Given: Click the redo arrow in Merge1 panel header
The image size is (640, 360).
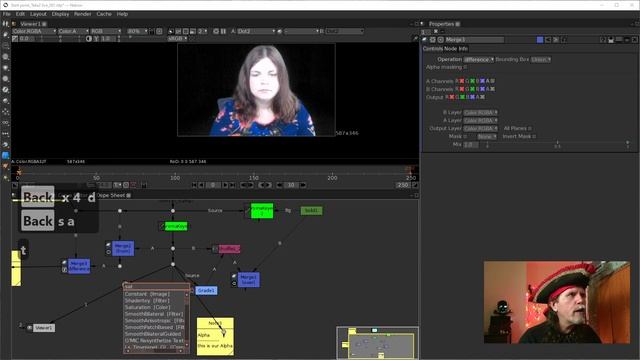Looking at the screenshot, I should (x=556, y=40).
